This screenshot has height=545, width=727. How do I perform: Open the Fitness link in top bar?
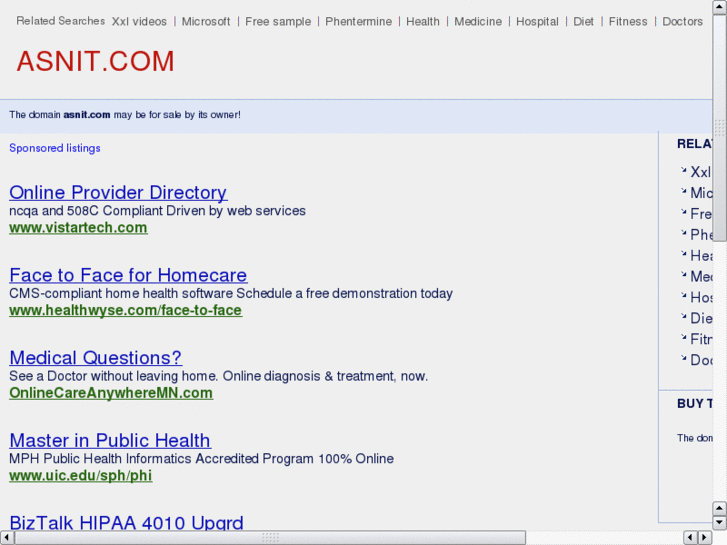628,21
